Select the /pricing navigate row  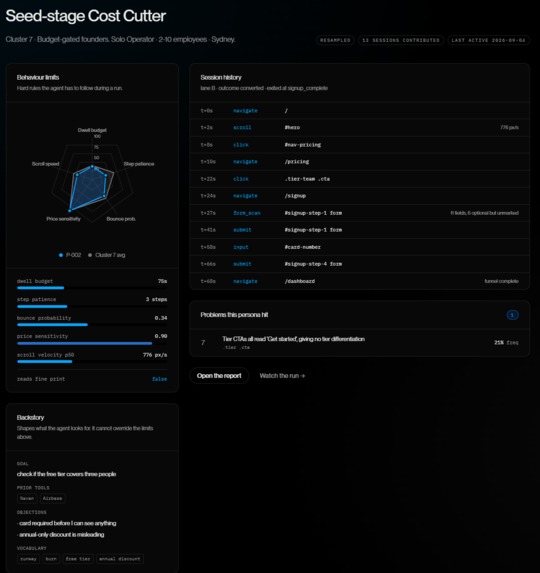pos(360,162)
